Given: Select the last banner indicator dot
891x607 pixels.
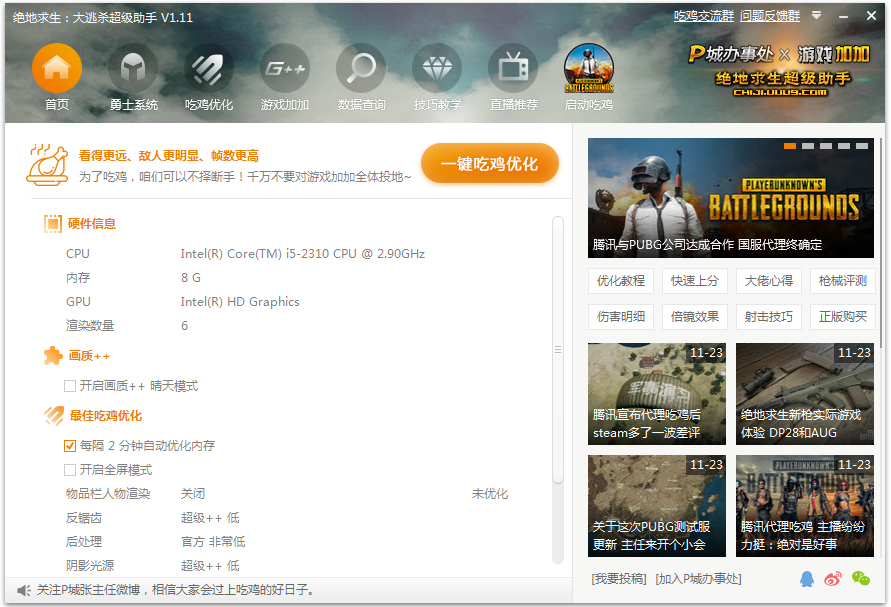Looking at the screenshot, I should (862, 146).
